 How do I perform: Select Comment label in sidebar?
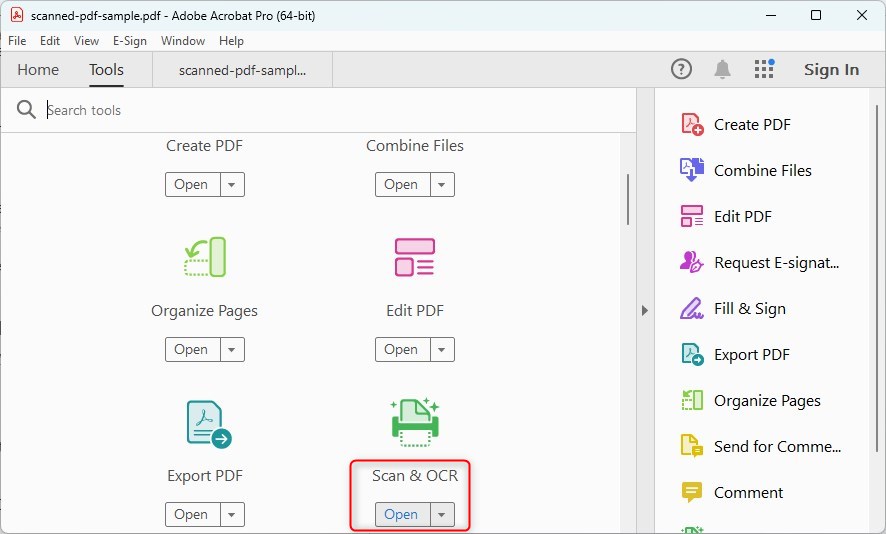pos(748,493)
